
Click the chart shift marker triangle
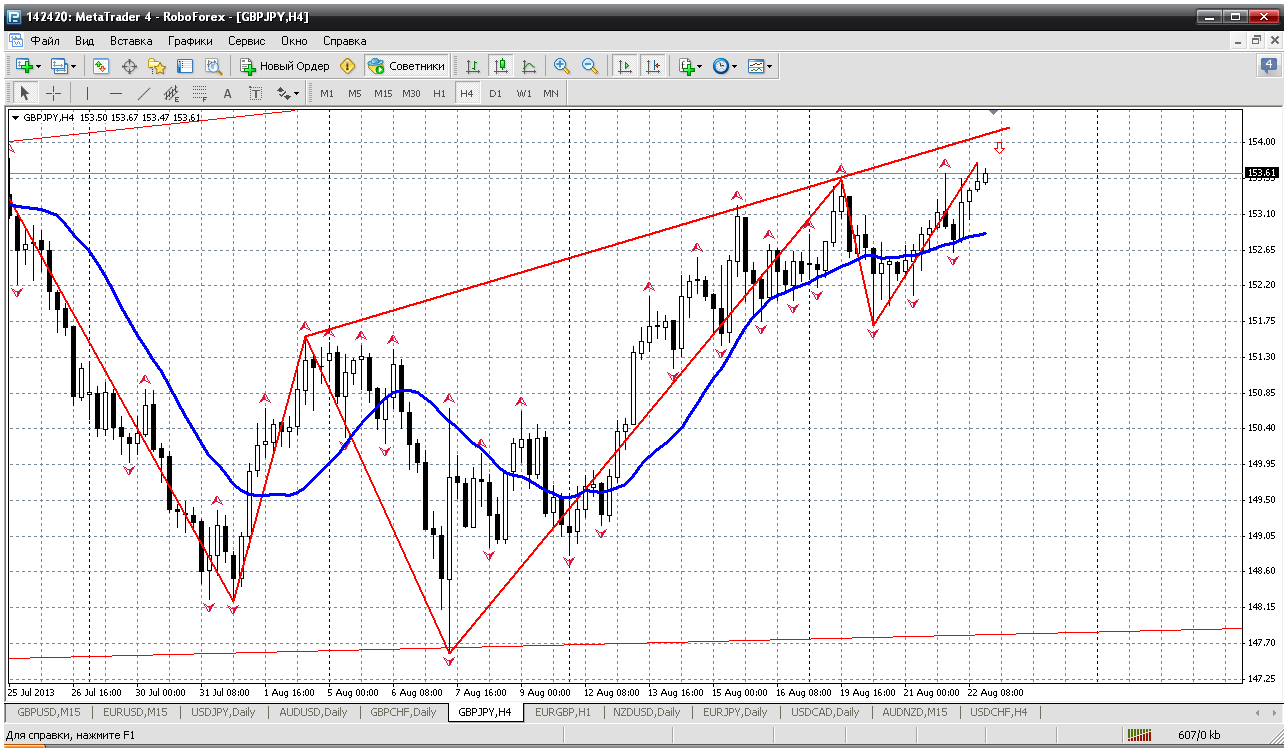pos(993,111)
